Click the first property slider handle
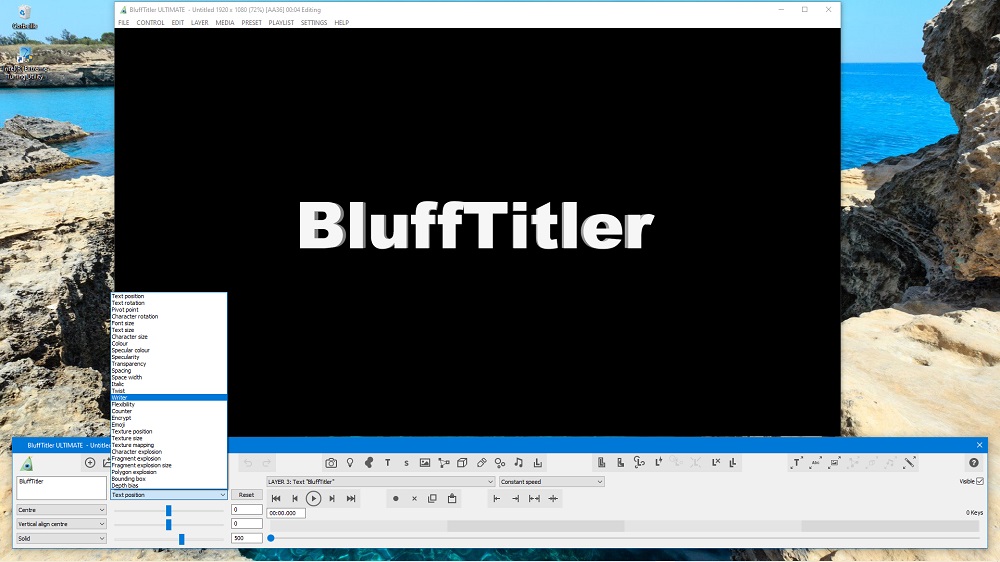The height and width of the screenshot is (562, 1000). click(x=168, y=510)
